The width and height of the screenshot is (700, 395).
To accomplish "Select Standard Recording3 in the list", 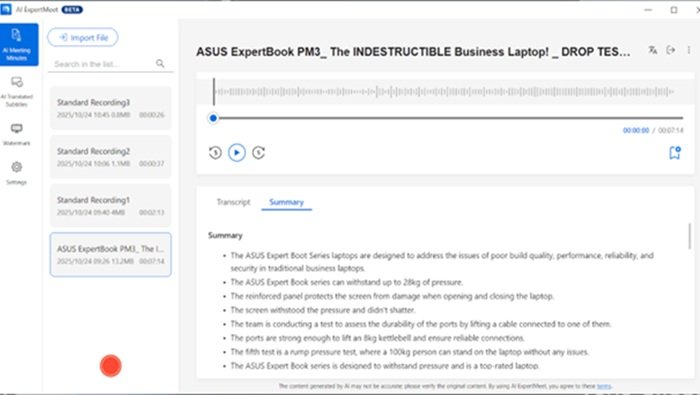I will click(x=110, y=108).
